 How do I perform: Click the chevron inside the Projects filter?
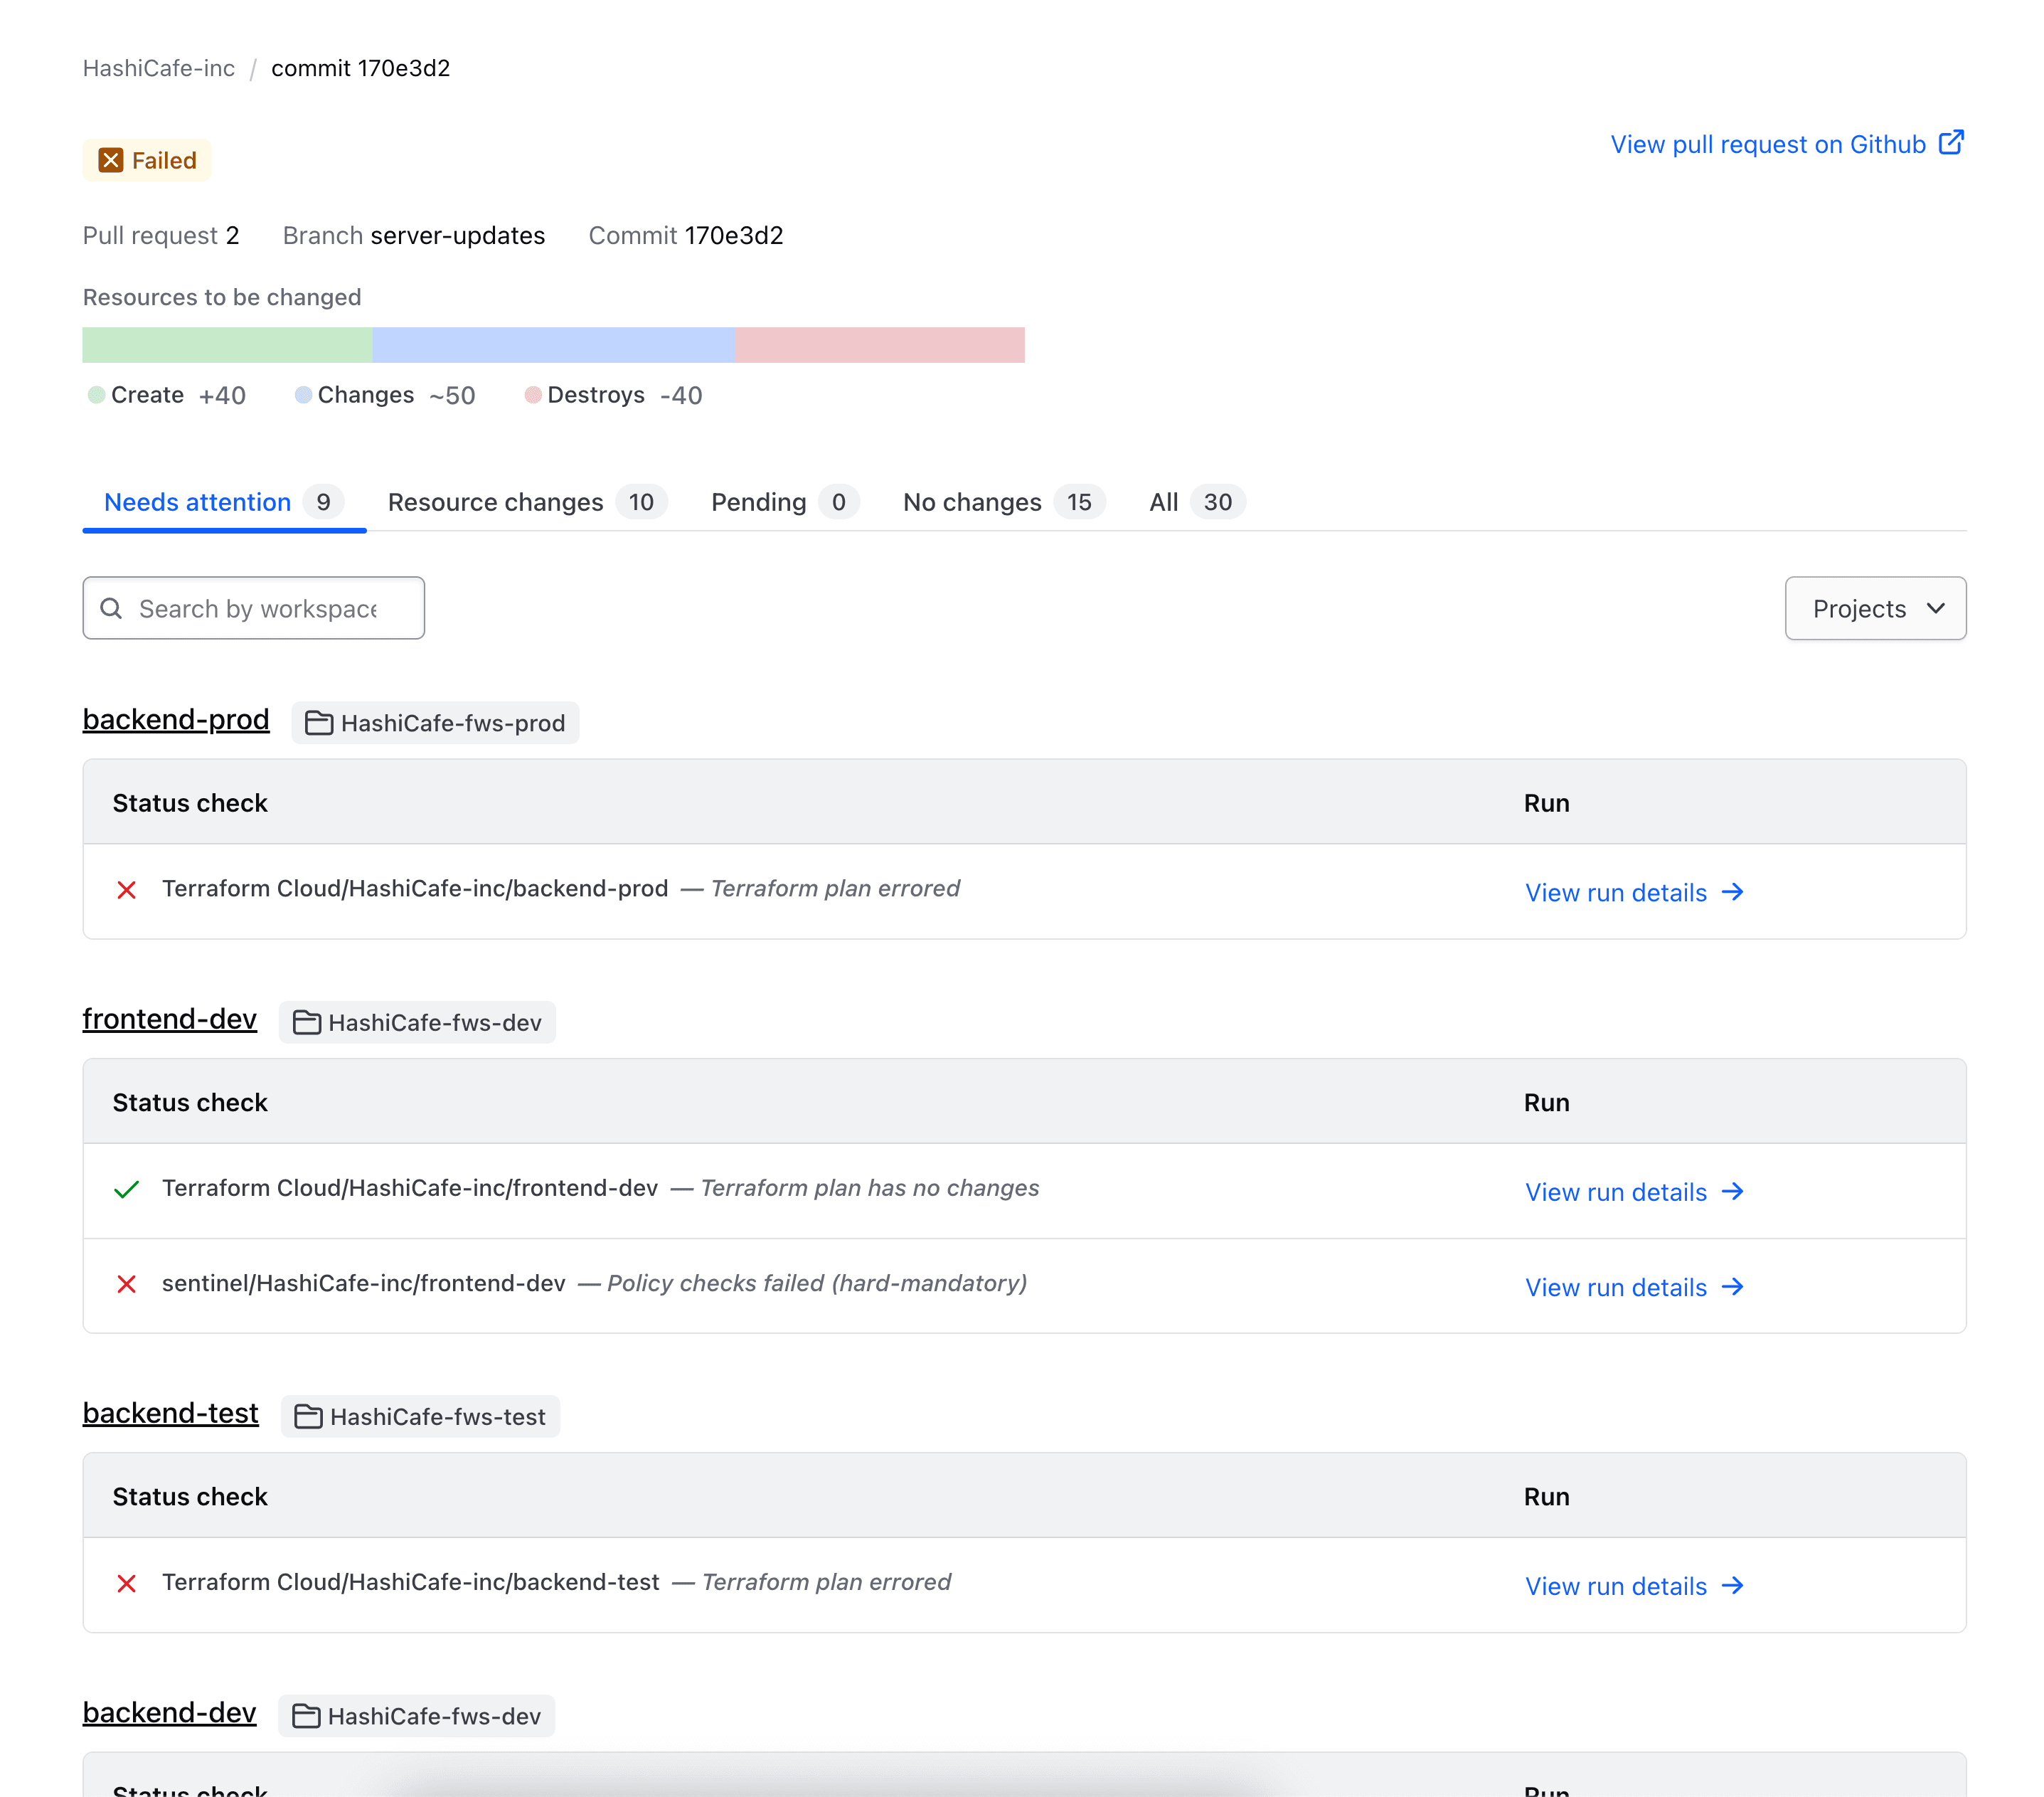click(x=1935, y=608)
